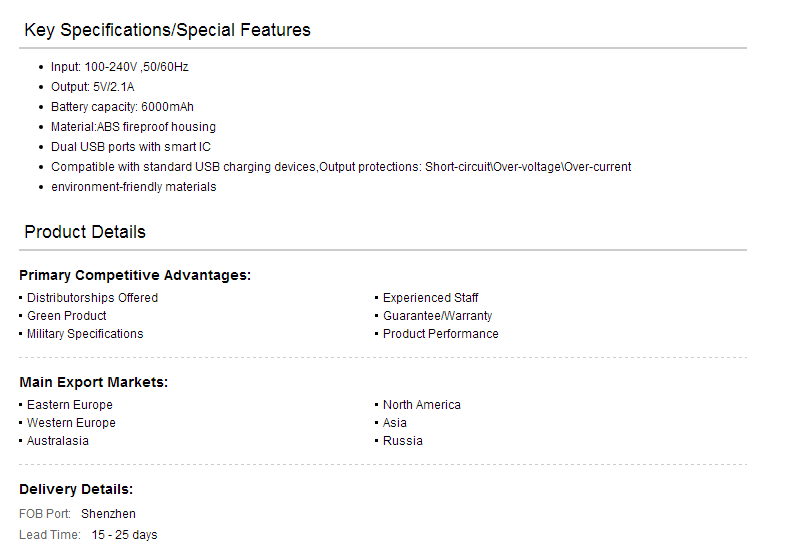Select Distributorships Offered item
Viewport: 789px width, 555px height.
(x=93, y=298)
